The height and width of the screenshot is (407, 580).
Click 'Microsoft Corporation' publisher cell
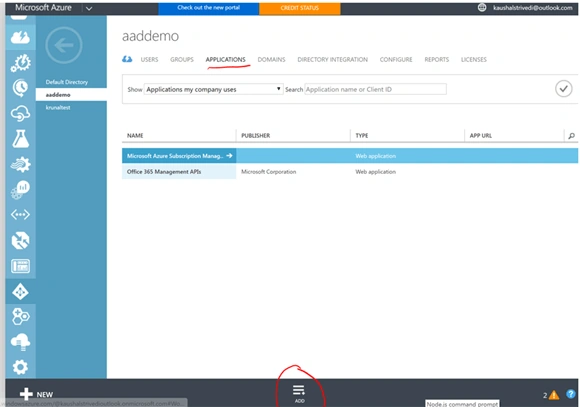[269, 172]
